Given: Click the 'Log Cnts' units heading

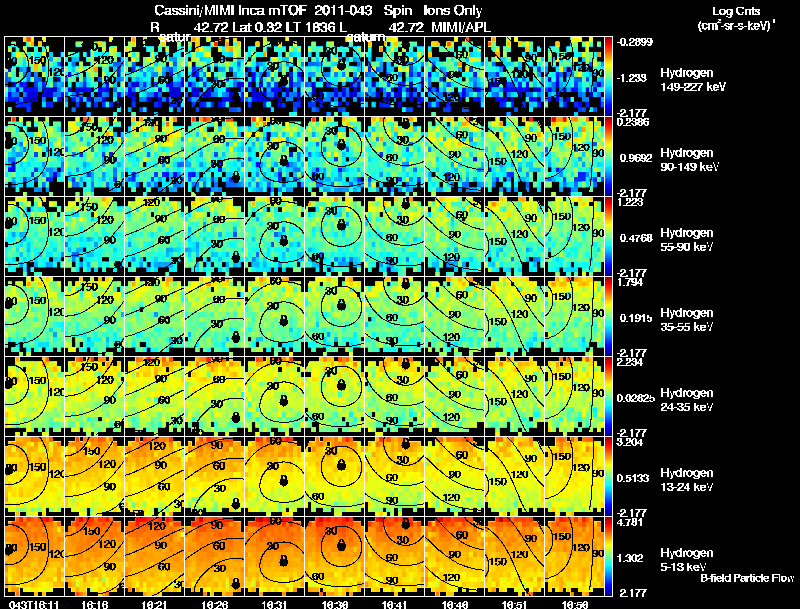Looking at the screenshot, I should (x=736, y=11).
